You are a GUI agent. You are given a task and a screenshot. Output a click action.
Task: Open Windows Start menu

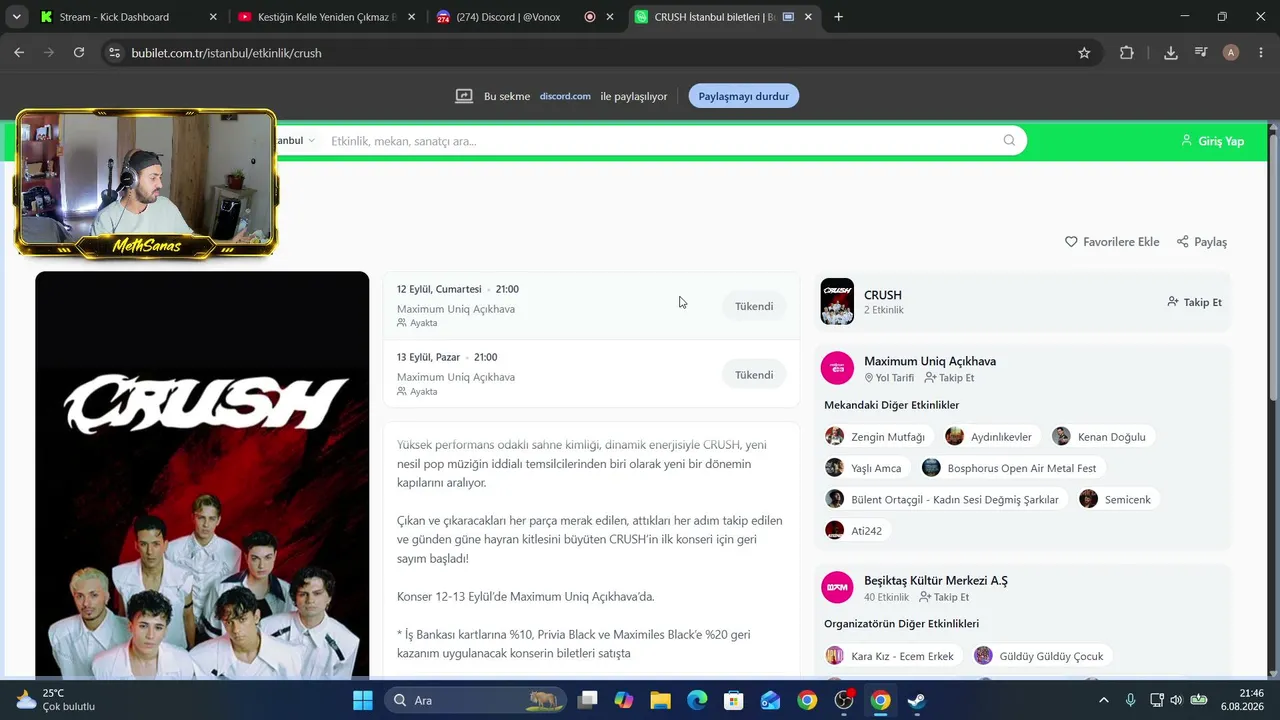363,700
